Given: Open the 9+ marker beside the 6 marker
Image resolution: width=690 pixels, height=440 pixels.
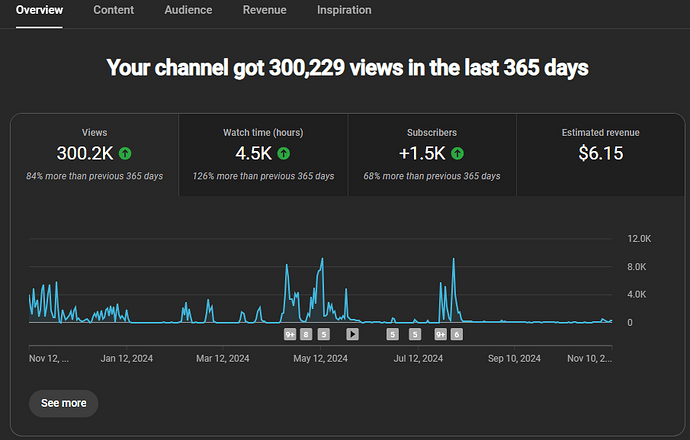Looking at the screenshot, I should click(x=440, y=334).
